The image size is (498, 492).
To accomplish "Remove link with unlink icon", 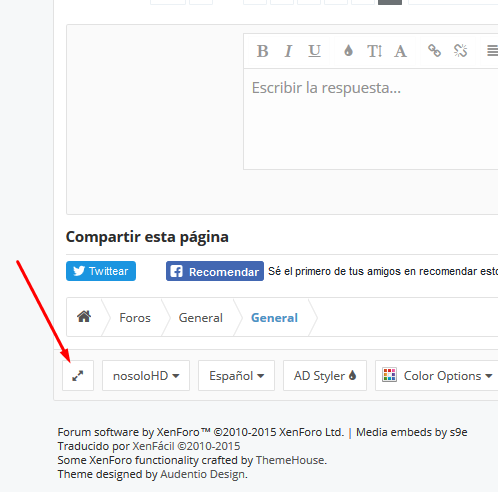I will click(460, 51).
